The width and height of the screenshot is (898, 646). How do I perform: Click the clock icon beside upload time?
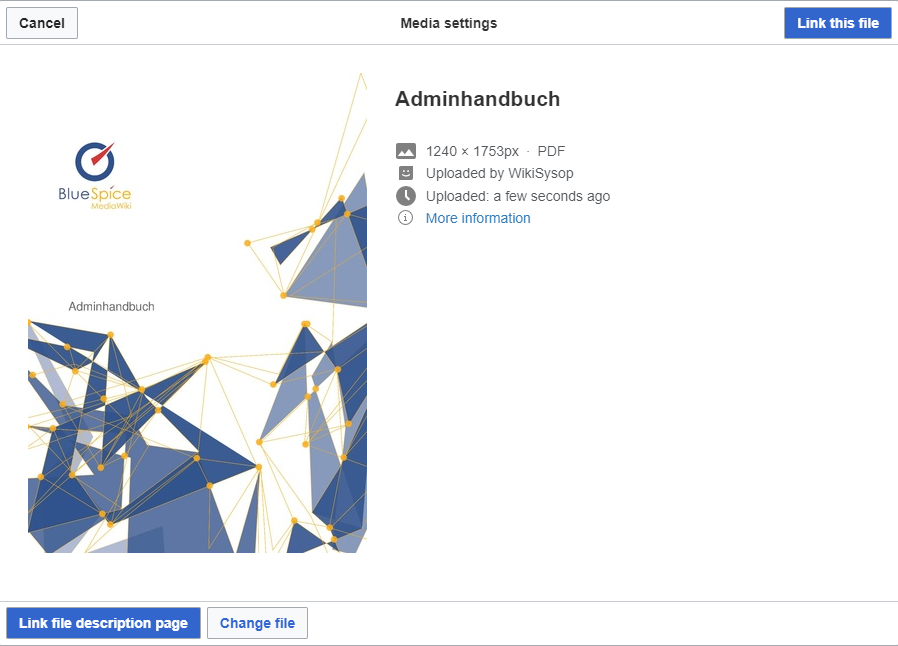tap(405, 196)
